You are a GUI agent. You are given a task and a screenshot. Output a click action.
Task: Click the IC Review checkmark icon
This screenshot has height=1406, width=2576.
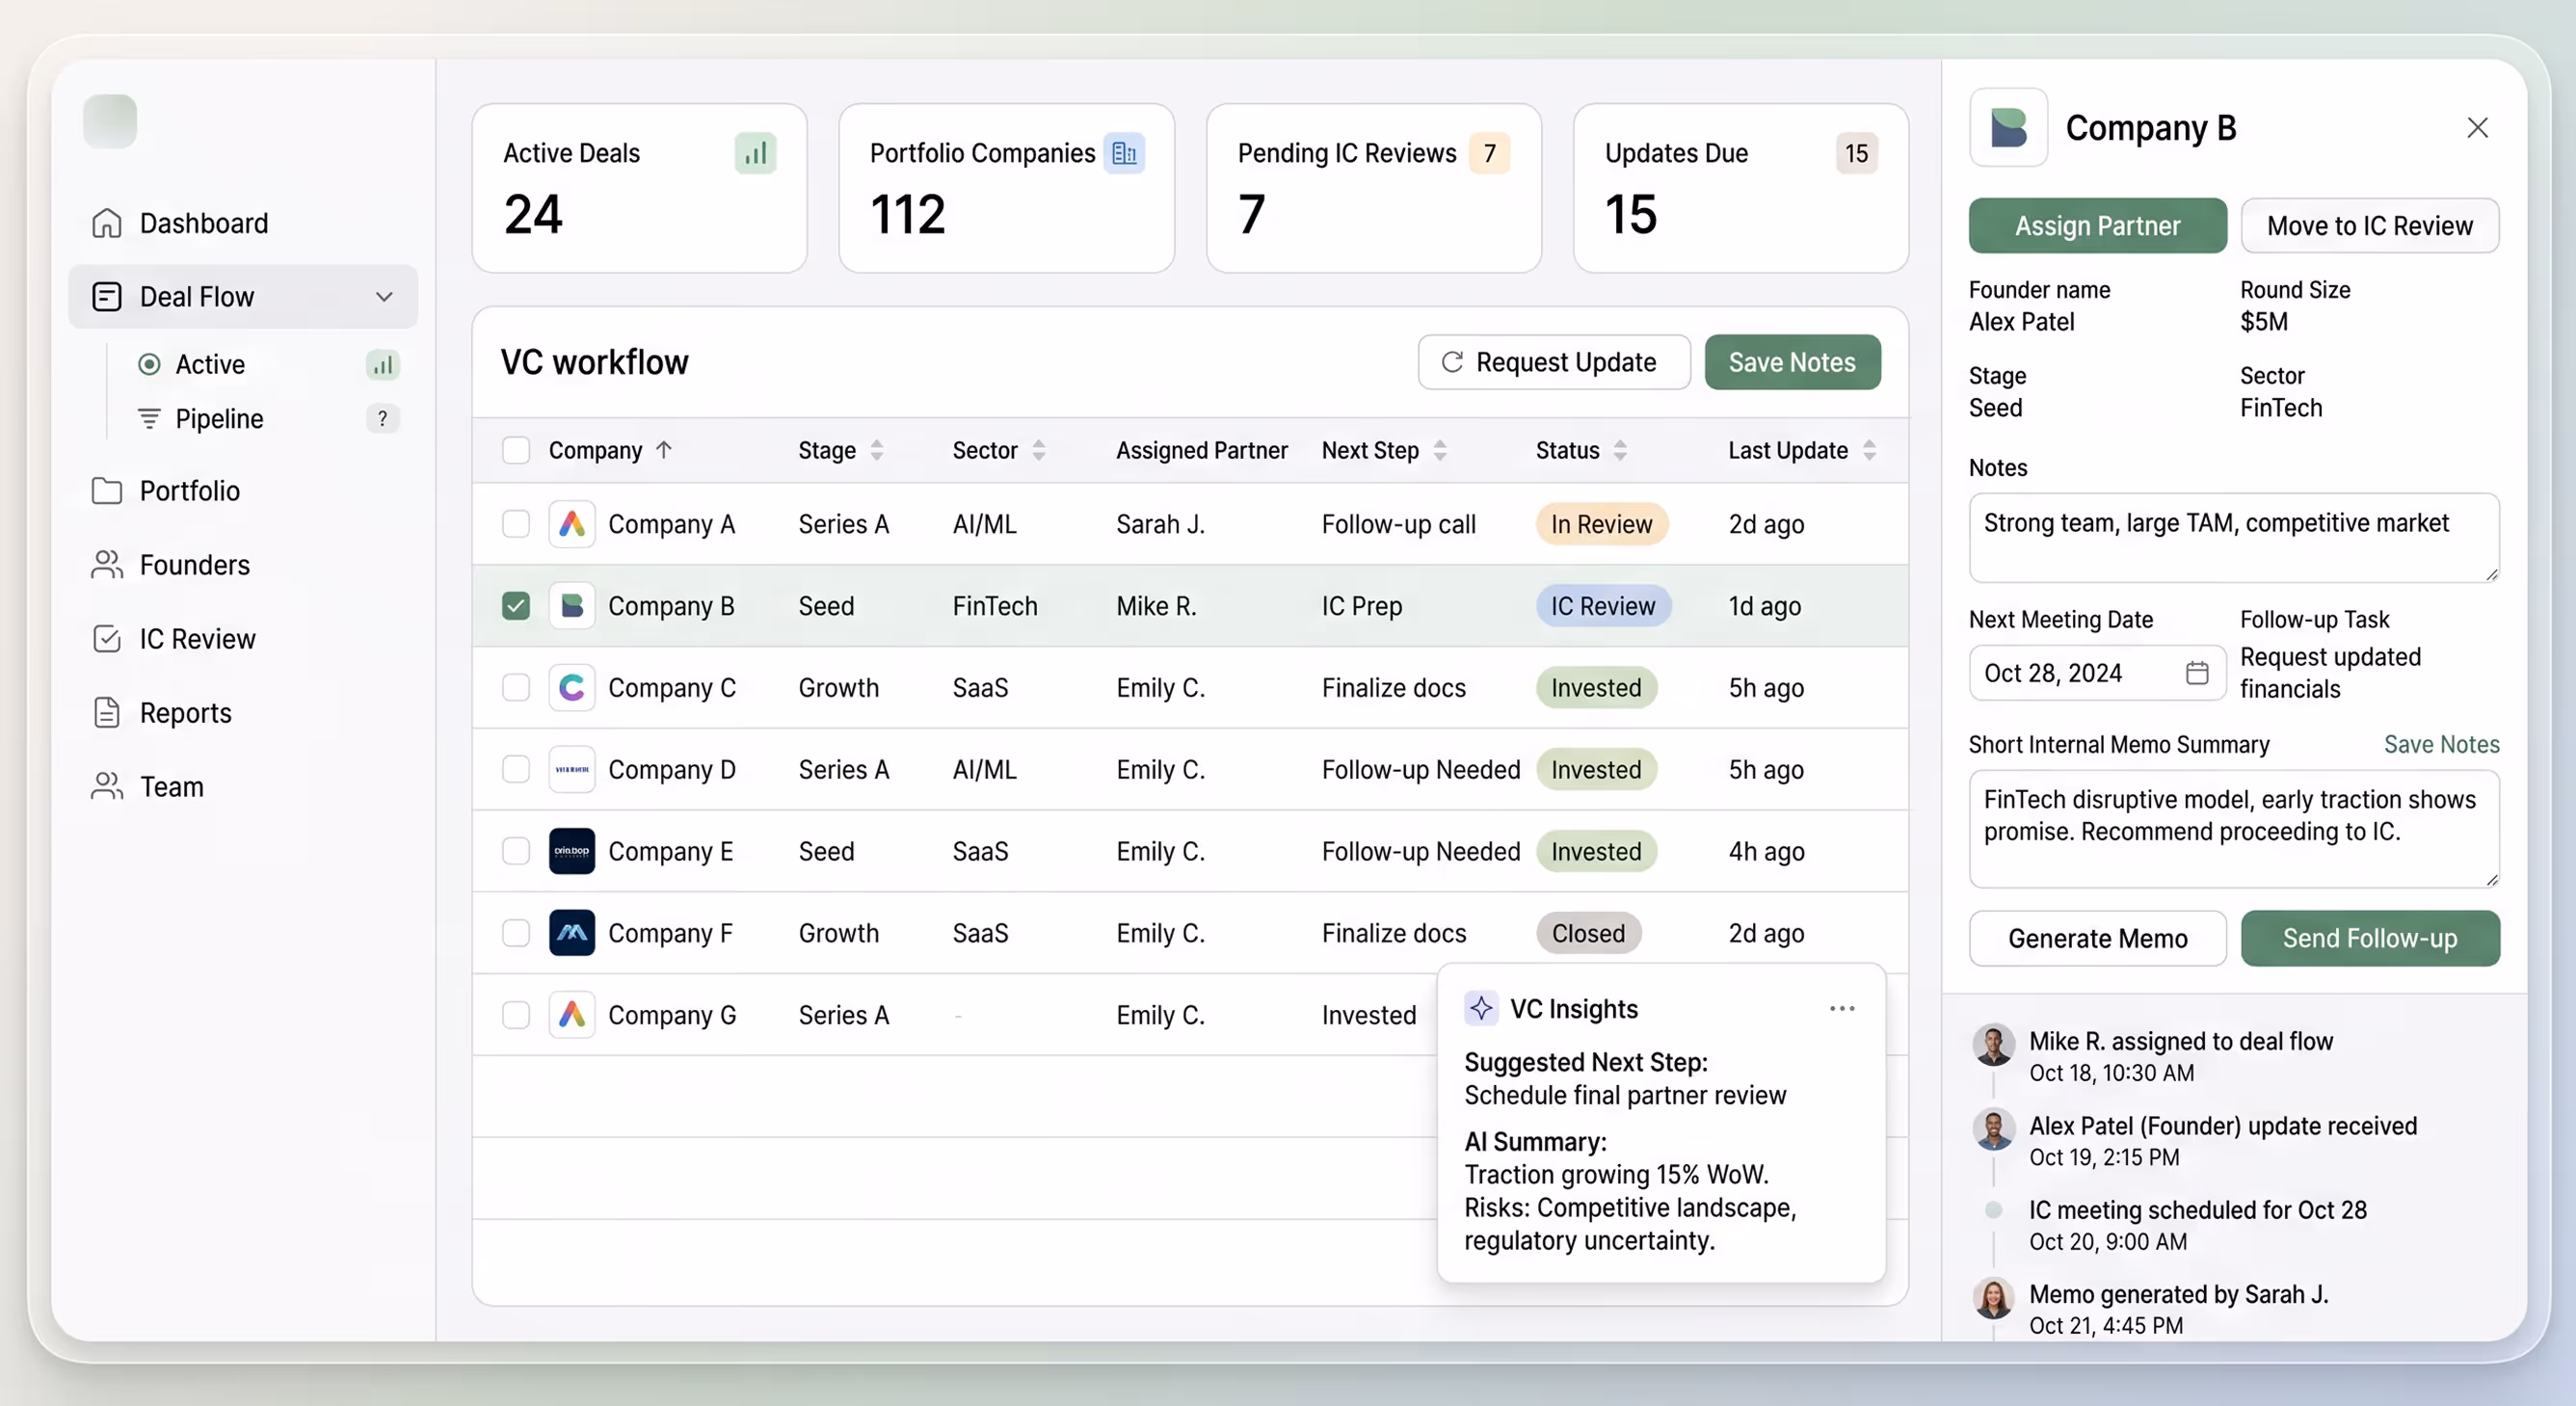coord(107,639)
